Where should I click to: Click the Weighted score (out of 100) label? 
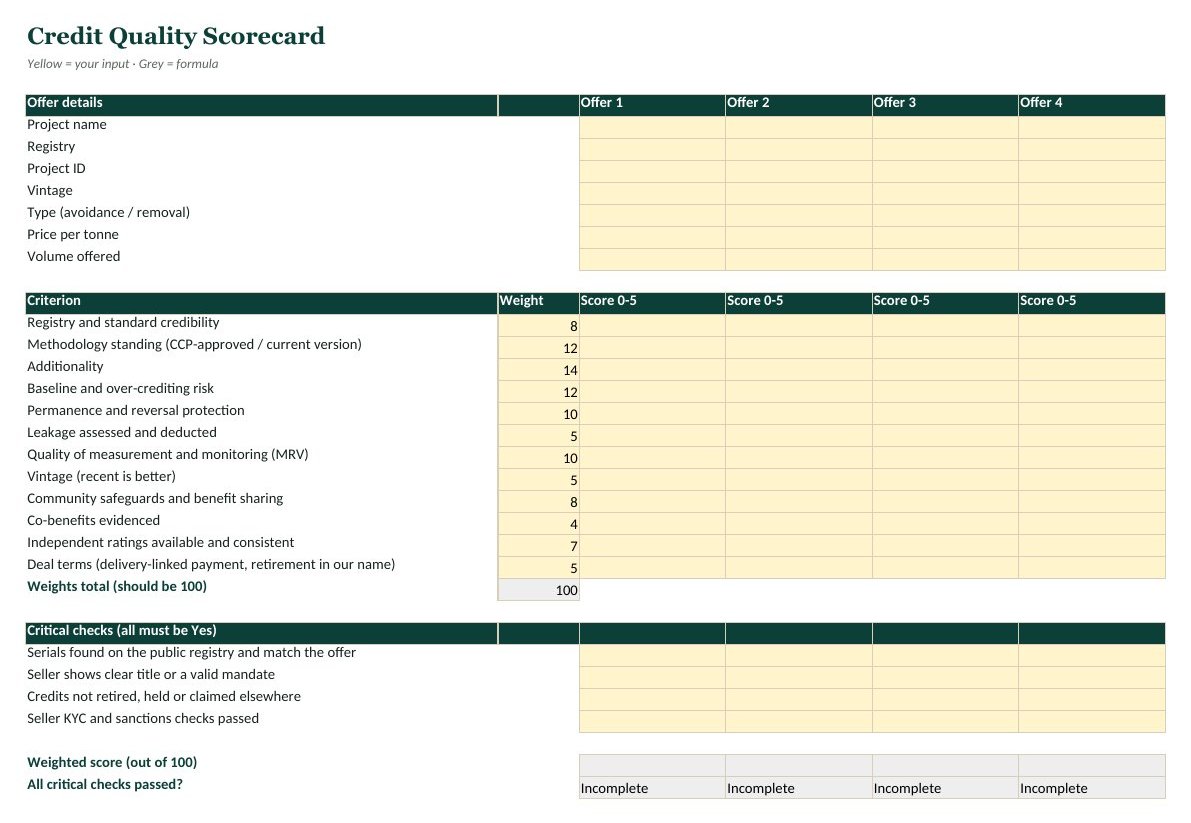click(112, 762)
